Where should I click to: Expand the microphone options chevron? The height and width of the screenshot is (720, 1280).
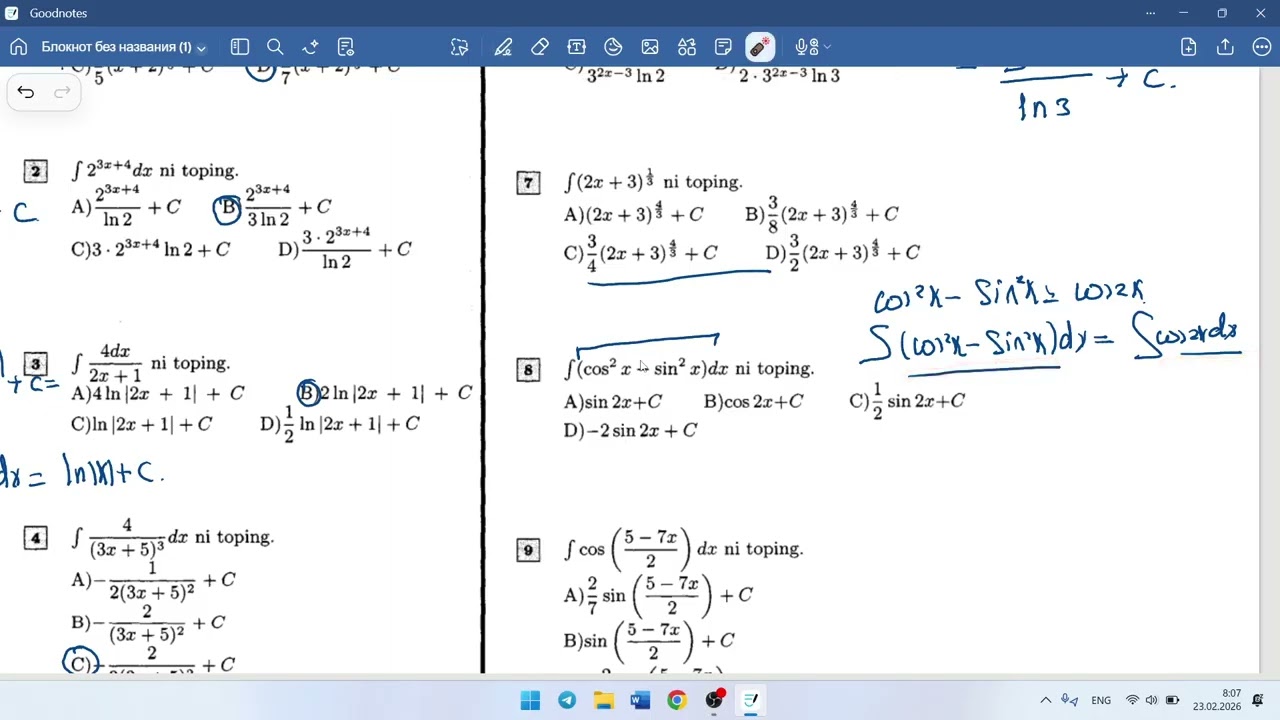tap(827, 47)
